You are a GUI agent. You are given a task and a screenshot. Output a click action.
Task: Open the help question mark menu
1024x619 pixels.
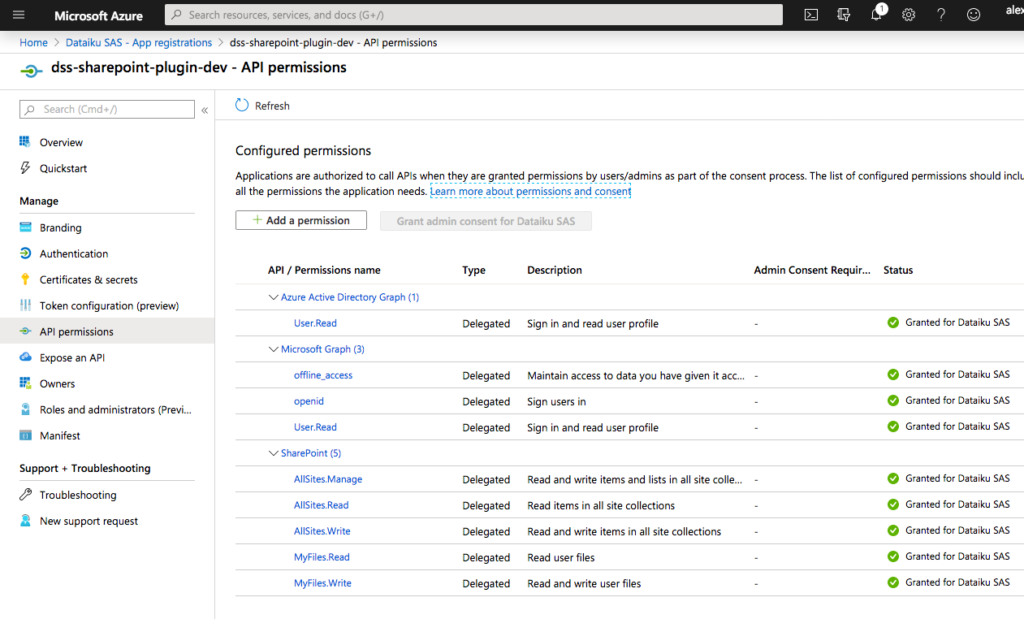pos(939,14)
